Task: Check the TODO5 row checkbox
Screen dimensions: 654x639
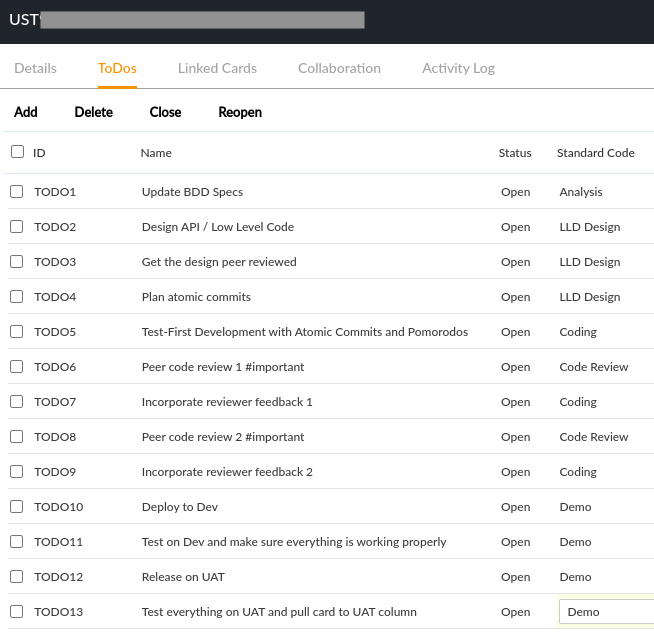Action: (17, 332)
